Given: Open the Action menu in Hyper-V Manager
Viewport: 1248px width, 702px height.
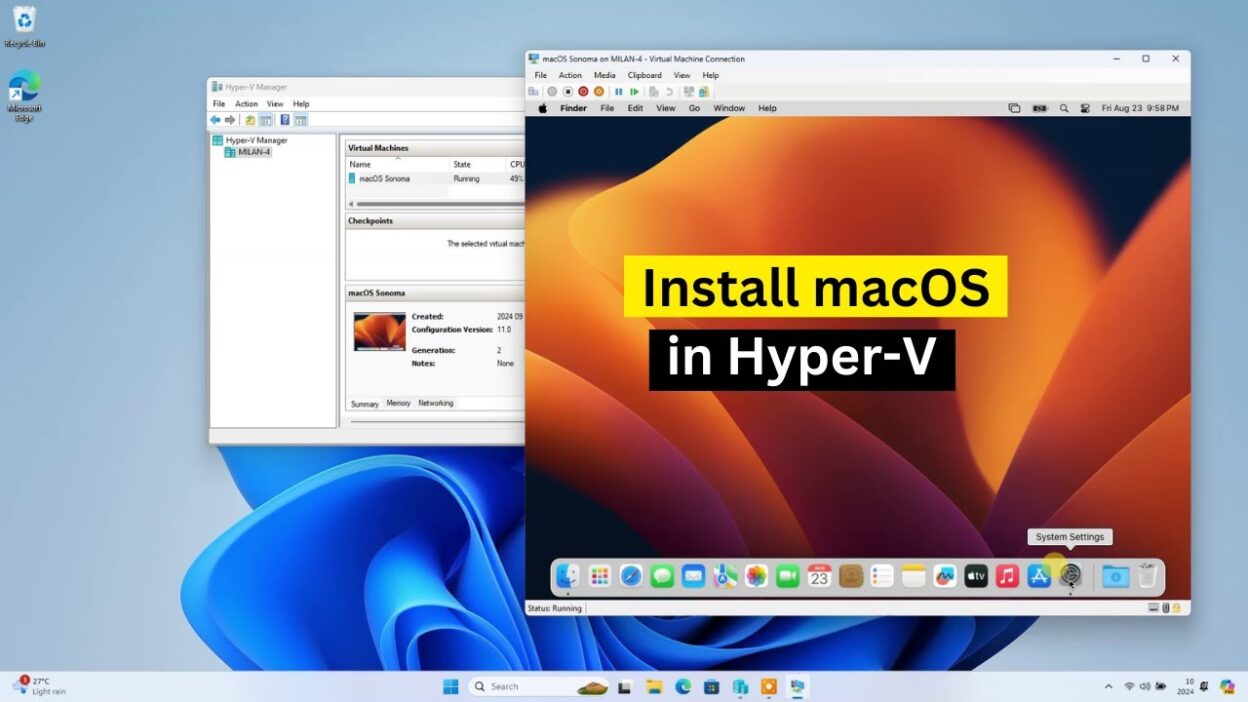Looking at the screenshot, I should (x=246, y=104).
